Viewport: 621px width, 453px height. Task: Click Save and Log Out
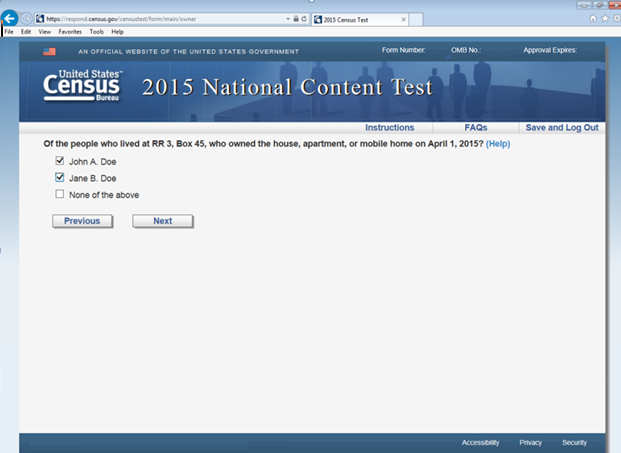click(x=562, y=128)
